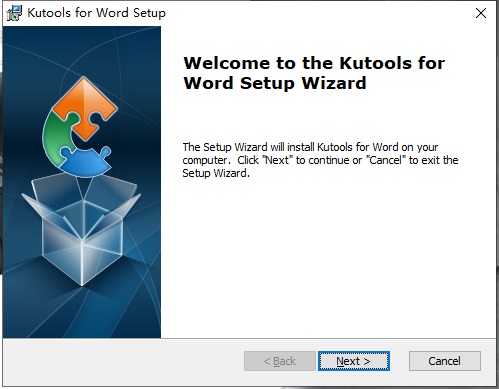Screen dimensions: 499x389
Task: Click front edge of the glass box
Action: pos(82,263)
